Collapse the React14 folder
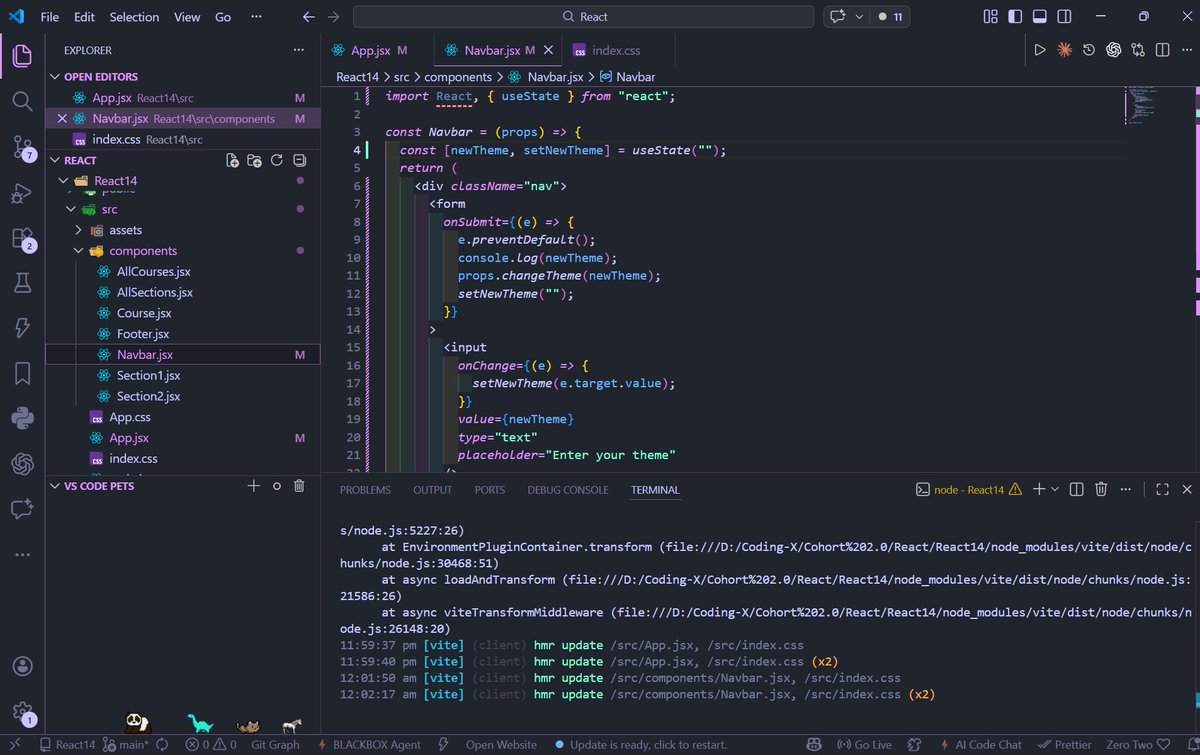1200x755 pixels. 115,181
